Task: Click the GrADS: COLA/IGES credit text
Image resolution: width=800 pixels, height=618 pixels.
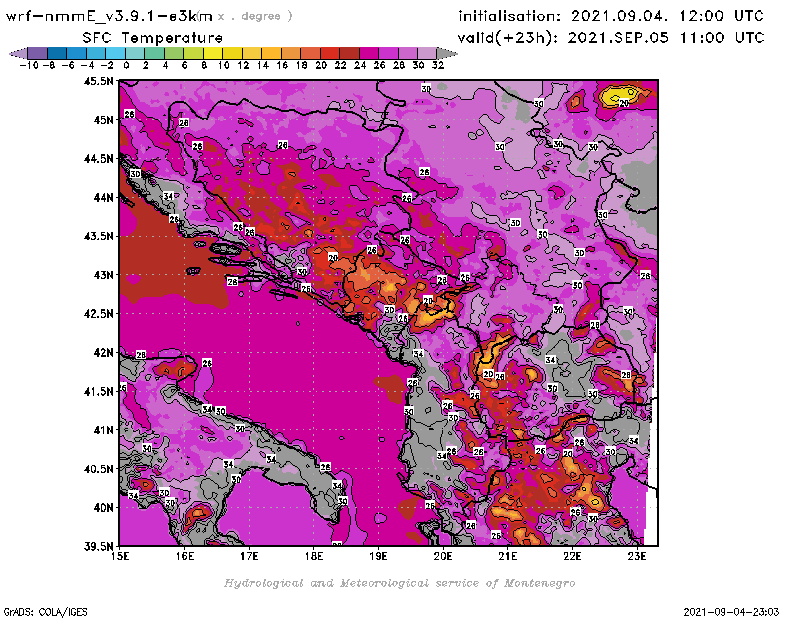Action: (45, 611)
